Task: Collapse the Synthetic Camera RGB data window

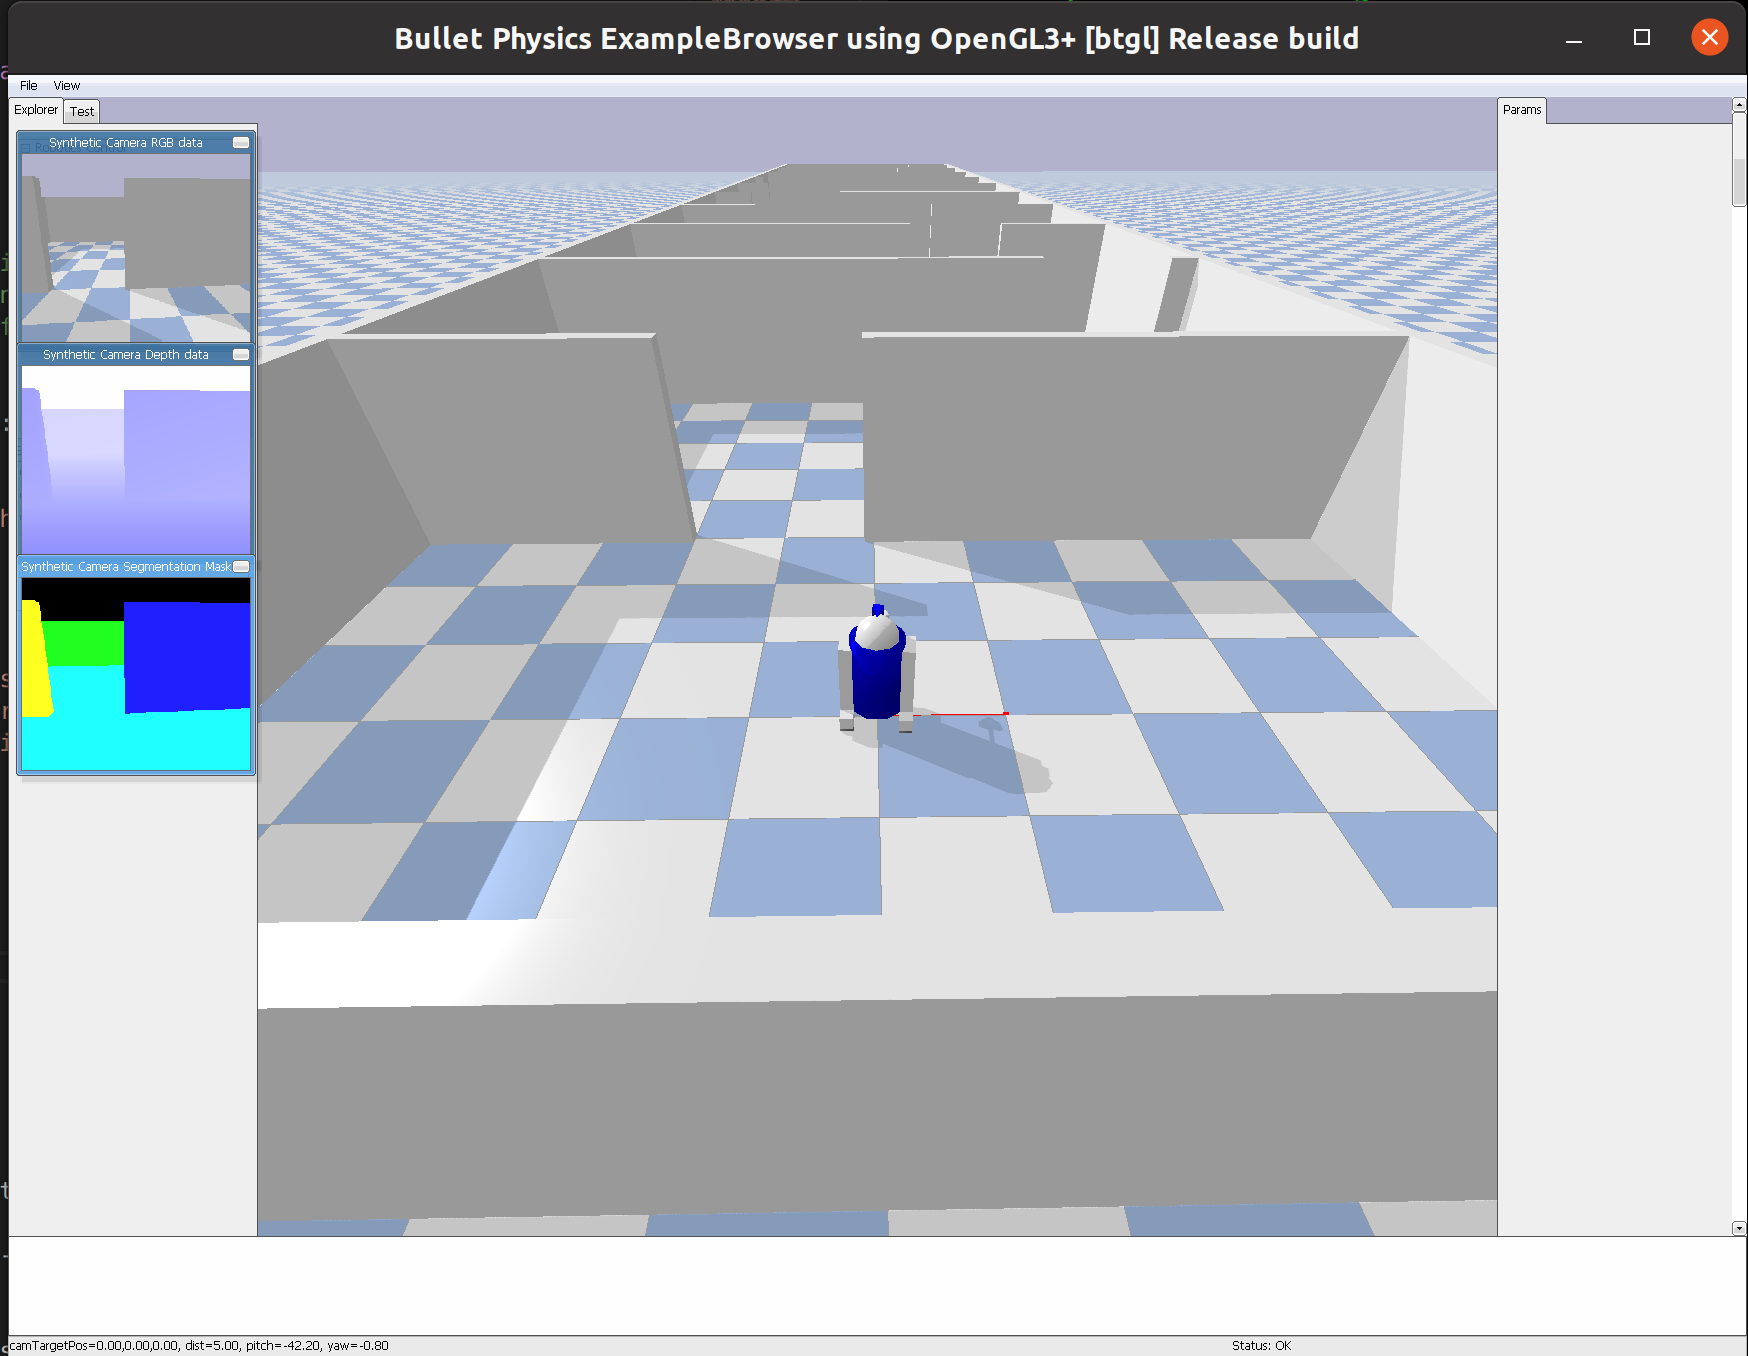Action: tap(241, 143)
